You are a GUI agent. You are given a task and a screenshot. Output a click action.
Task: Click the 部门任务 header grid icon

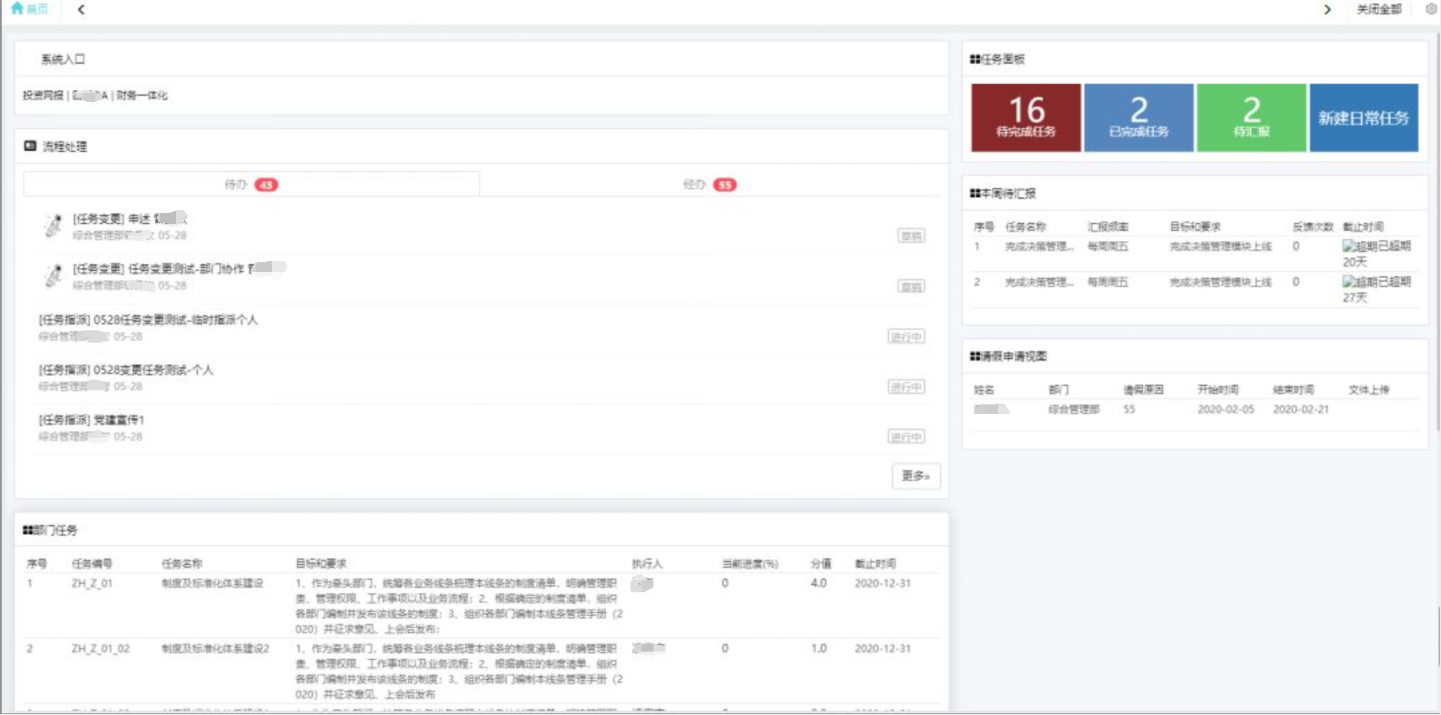[28, 530]
